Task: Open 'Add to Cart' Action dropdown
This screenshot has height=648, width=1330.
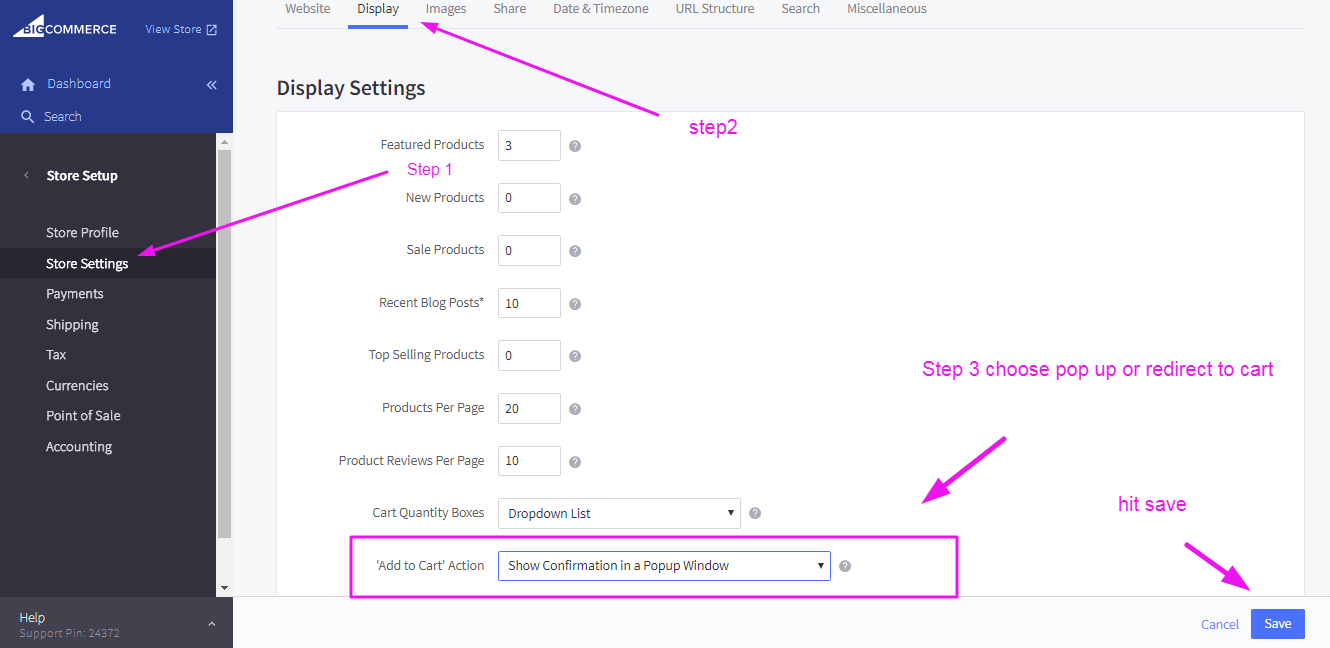Action: coord(664,566)
